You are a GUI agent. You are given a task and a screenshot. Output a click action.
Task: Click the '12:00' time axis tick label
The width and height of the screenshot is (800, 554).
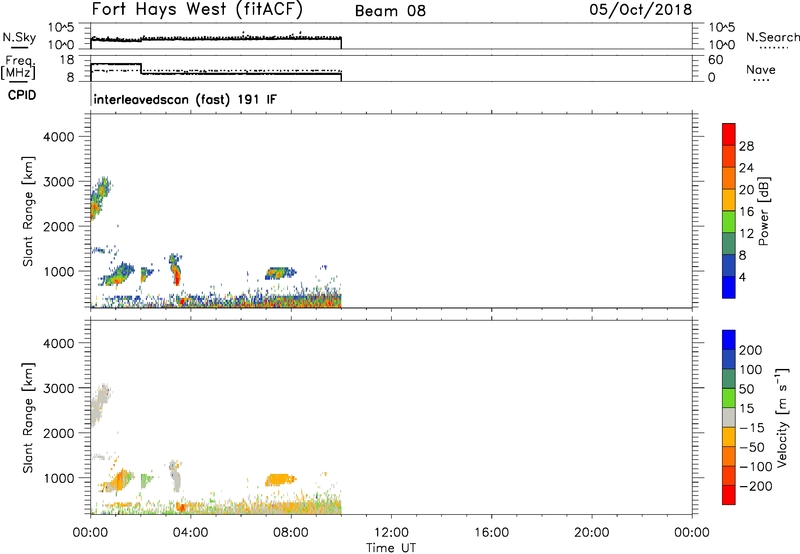pos(391,533)
